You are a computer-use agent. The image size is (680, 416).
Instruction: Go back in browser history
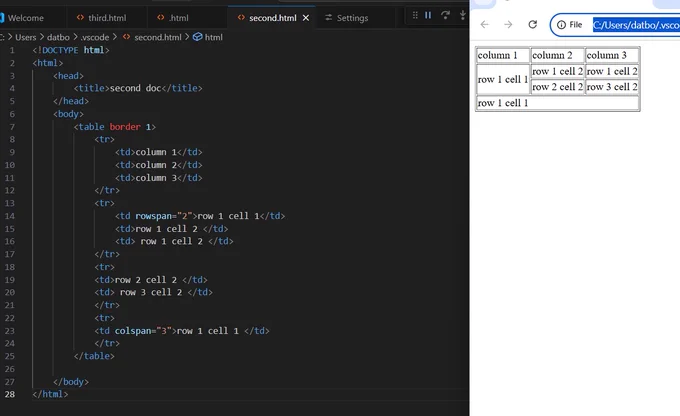coord(484,25)
